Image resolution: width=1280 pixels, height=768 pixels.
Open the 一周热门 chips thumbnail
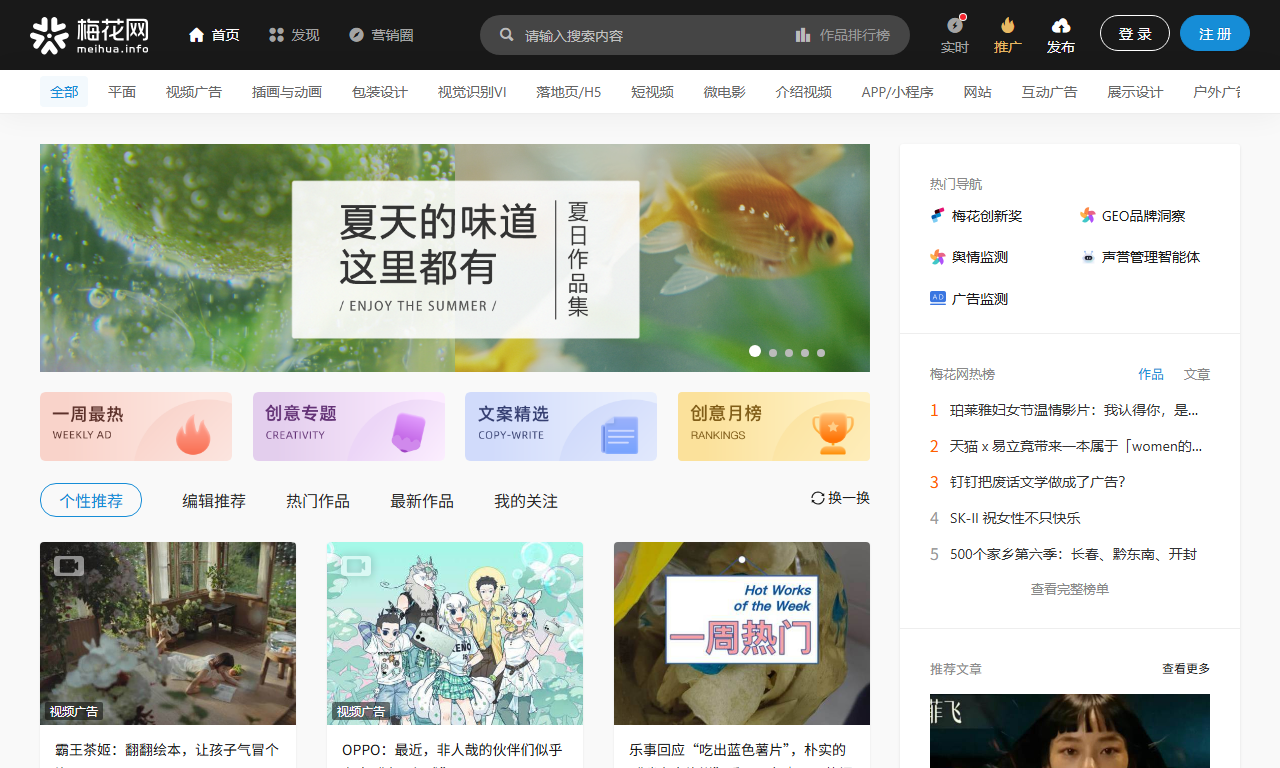pyautogui.click(x=742, y=633)
